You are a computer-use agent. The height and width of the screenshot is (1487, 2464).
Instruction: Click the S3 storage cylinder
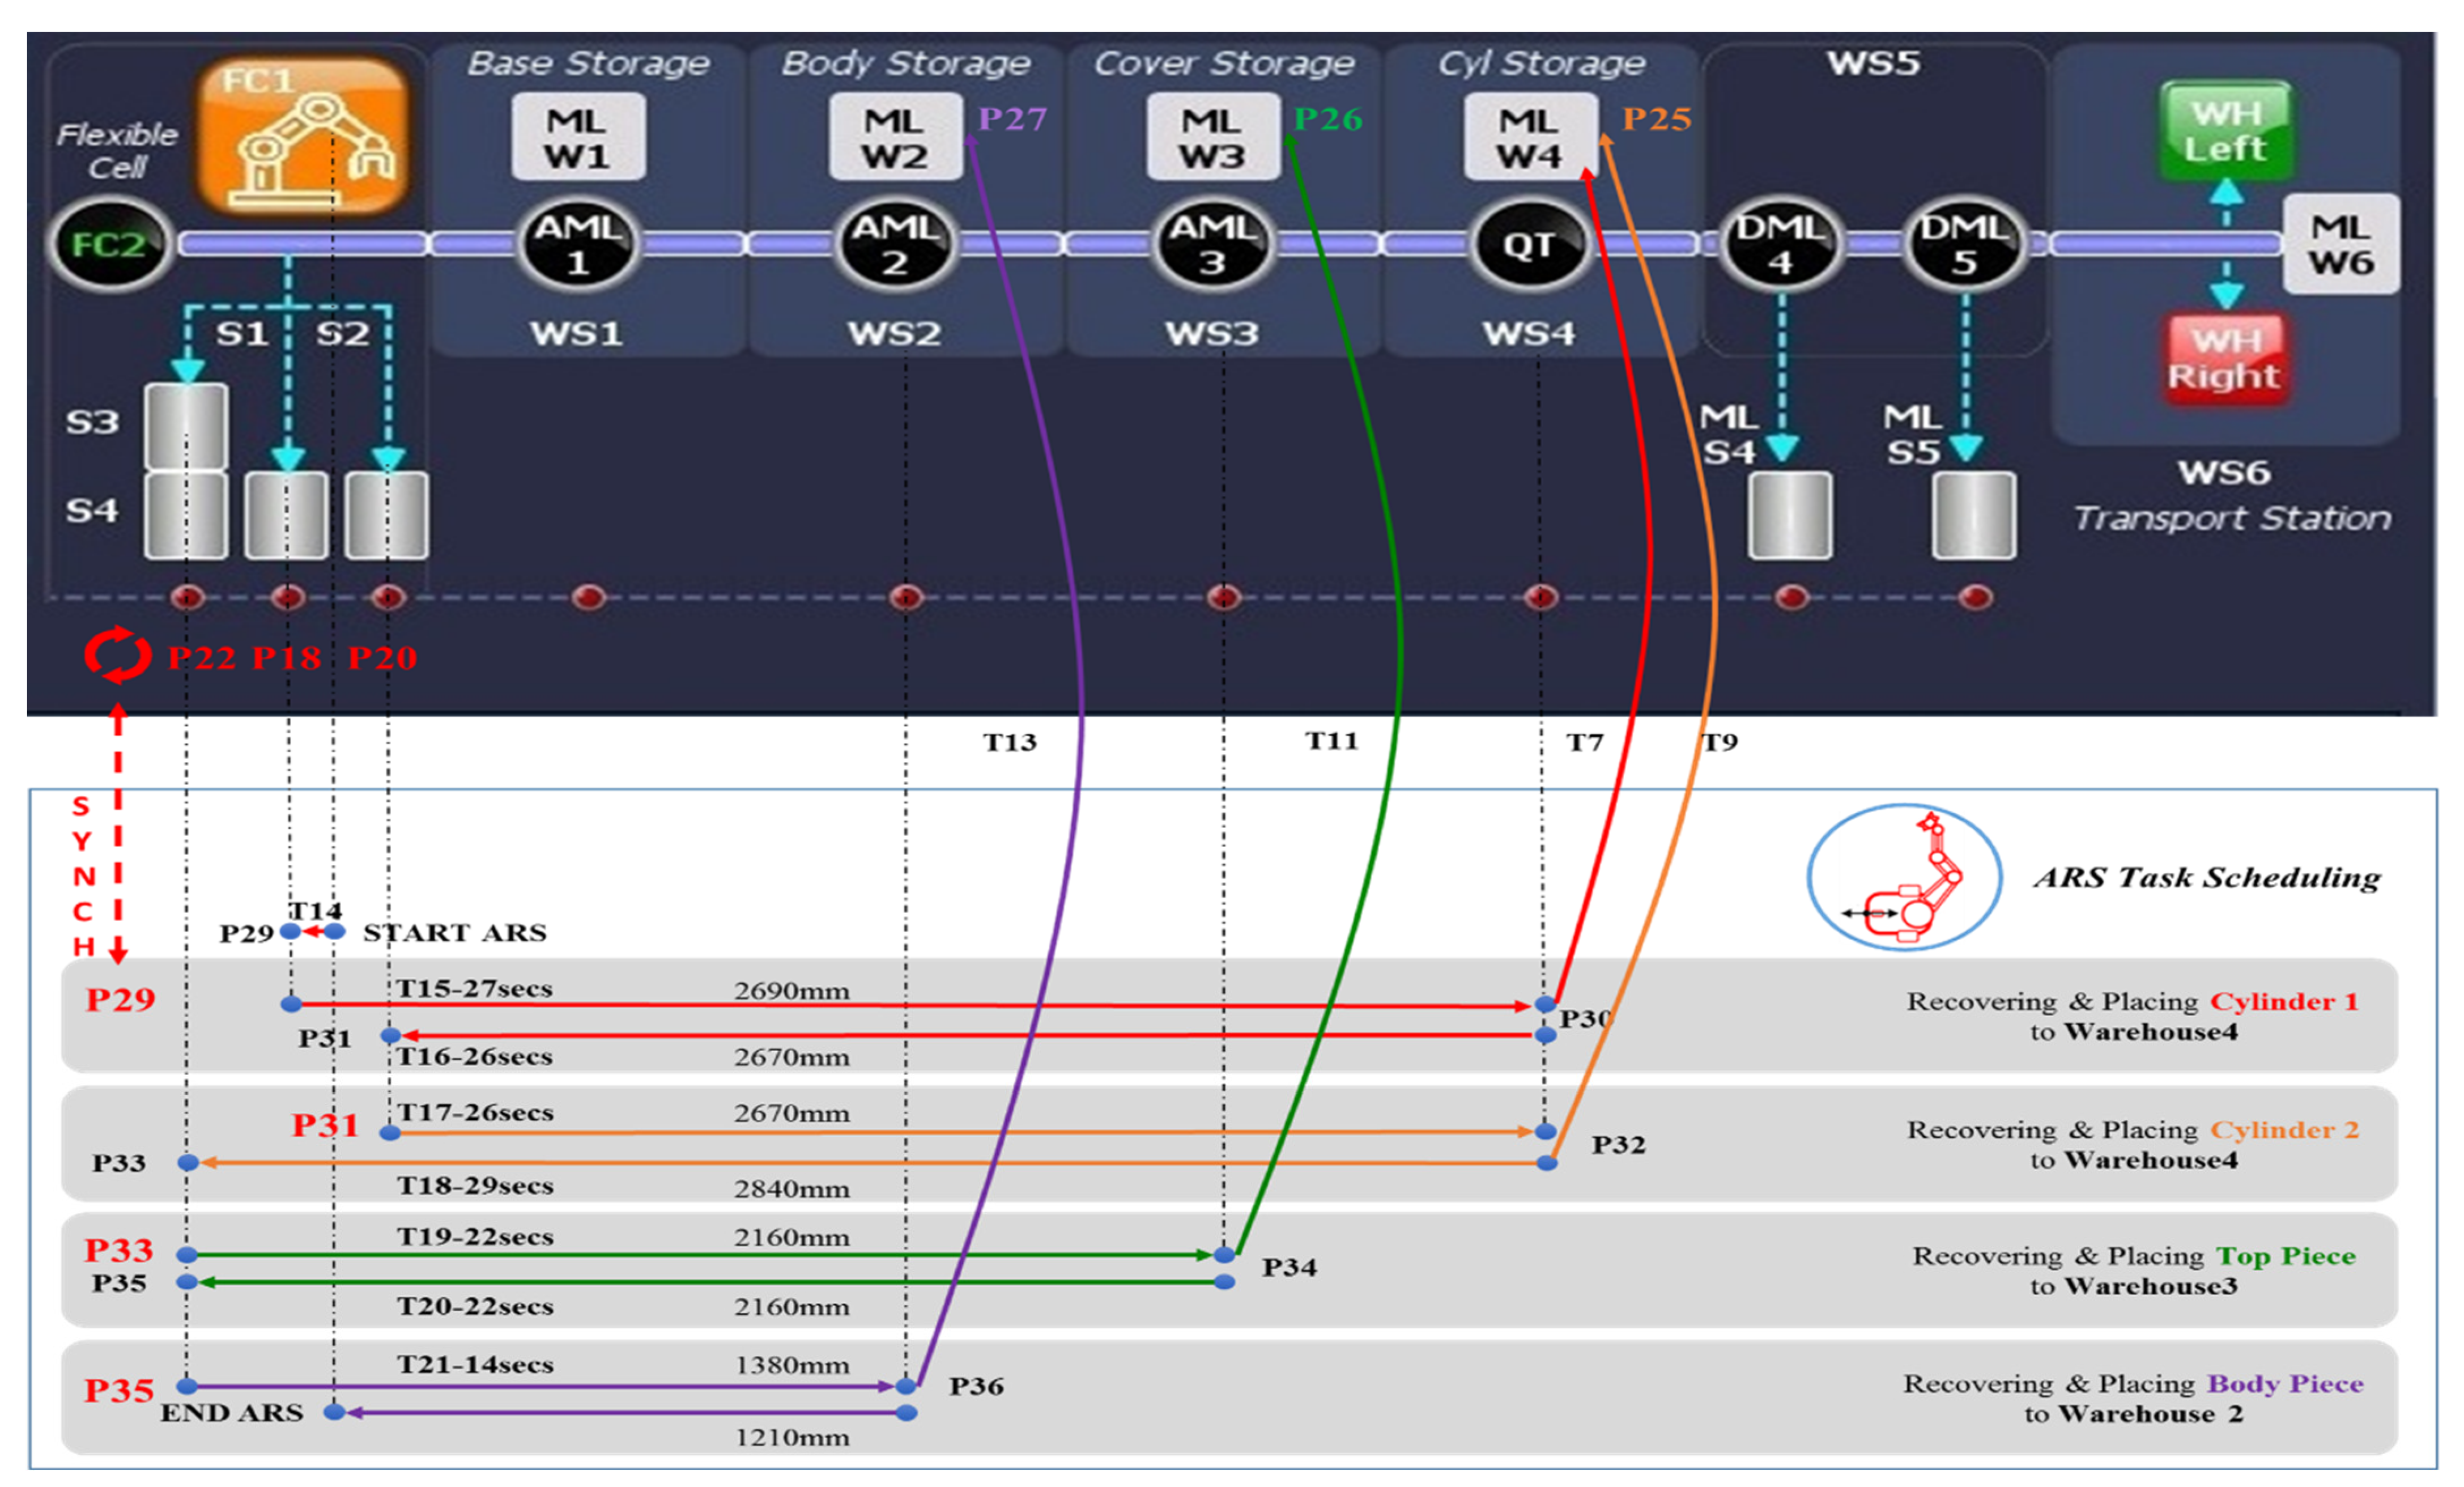186,426
